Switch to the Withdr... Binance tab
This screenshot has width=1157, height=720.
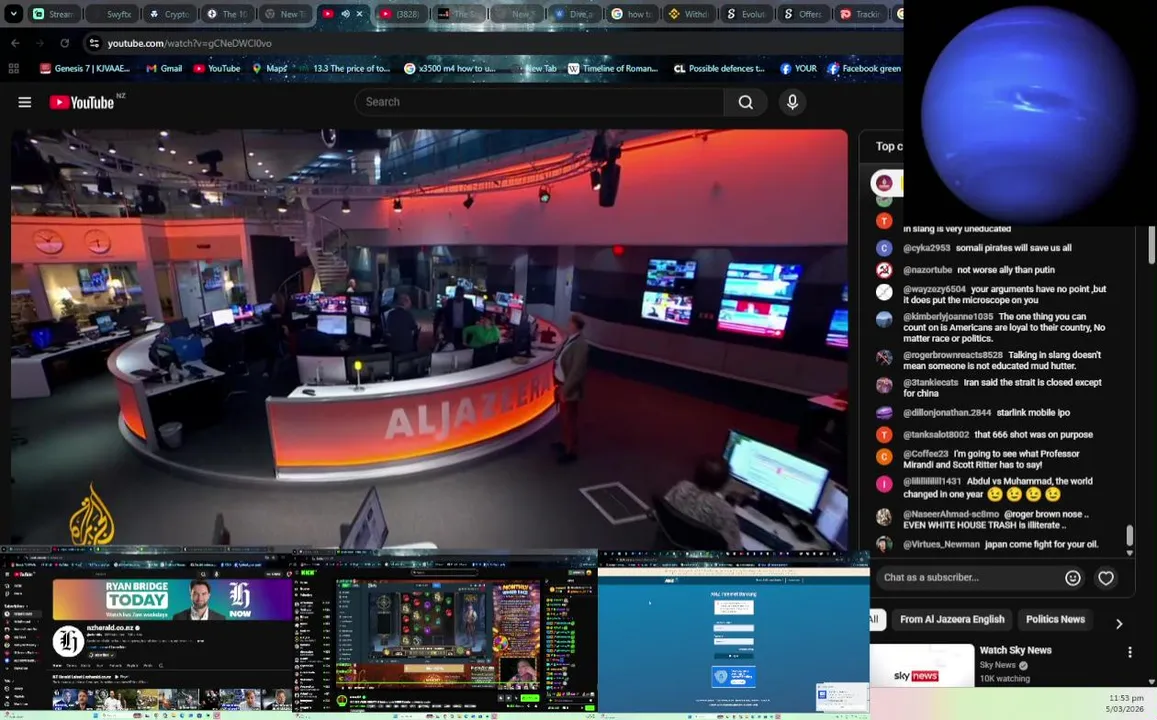[x=688, y=14]
